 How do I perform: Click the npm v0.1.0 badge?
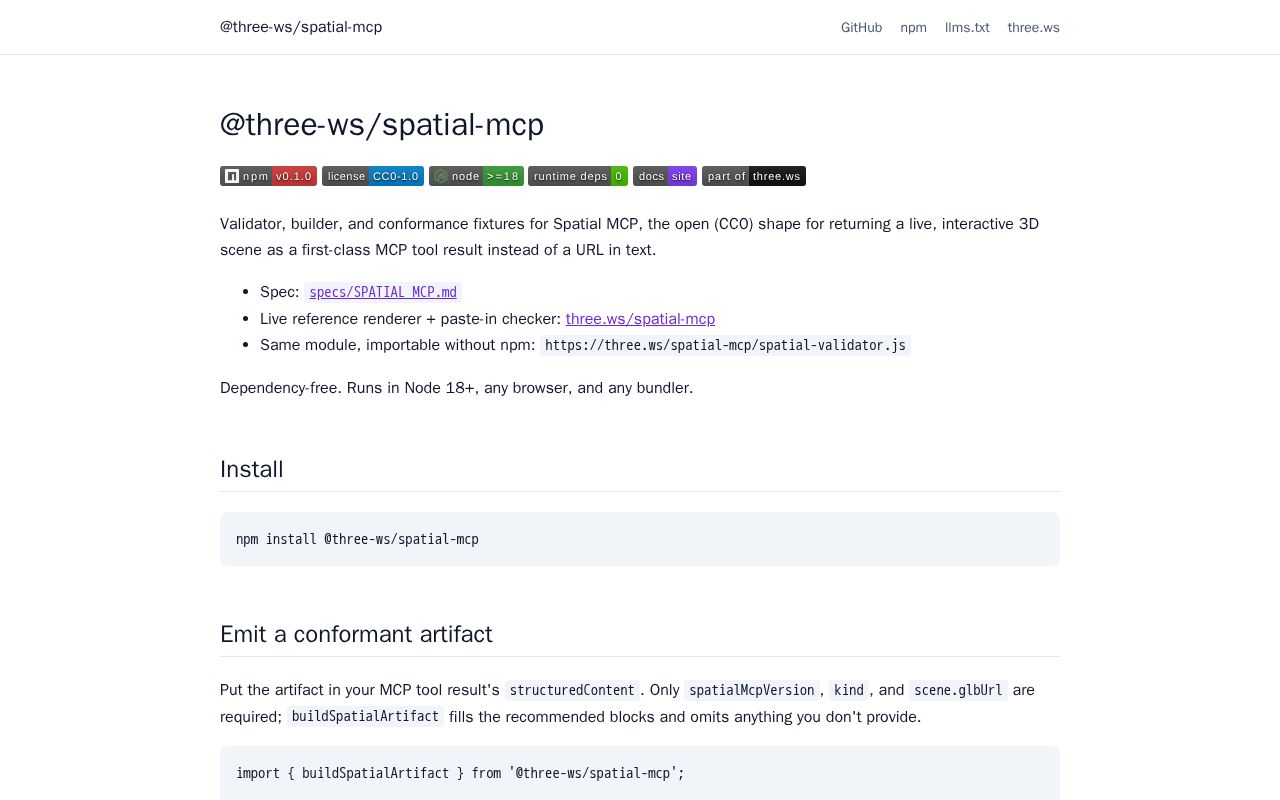[268, 176]
